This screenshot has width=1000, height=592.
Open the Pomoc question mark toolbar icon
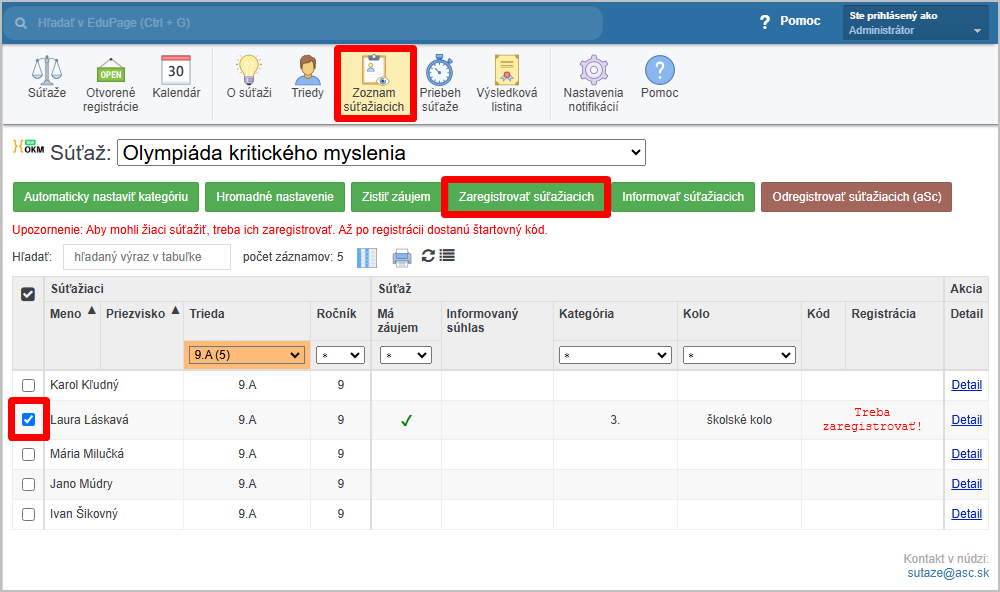659,70
